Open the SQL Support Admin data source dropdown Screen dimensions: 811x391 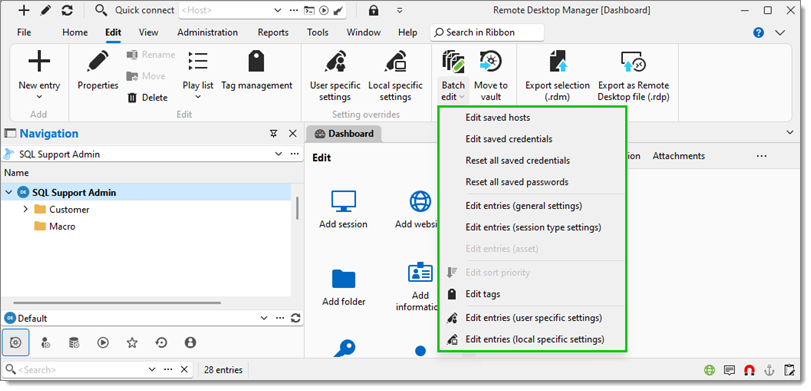[278, 154]
